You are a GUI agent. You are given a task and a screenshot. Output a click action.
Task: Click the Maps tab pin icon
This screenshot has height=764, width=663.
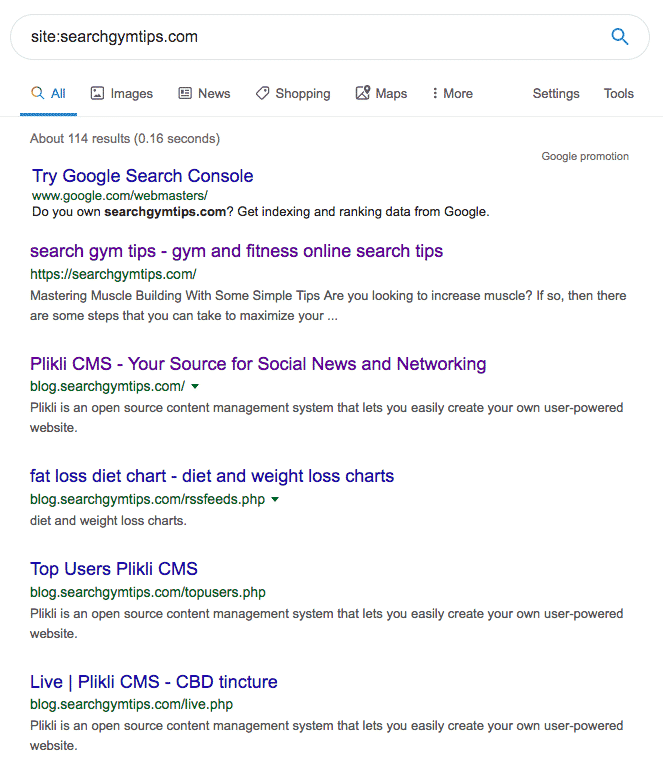tap(362, 93)
